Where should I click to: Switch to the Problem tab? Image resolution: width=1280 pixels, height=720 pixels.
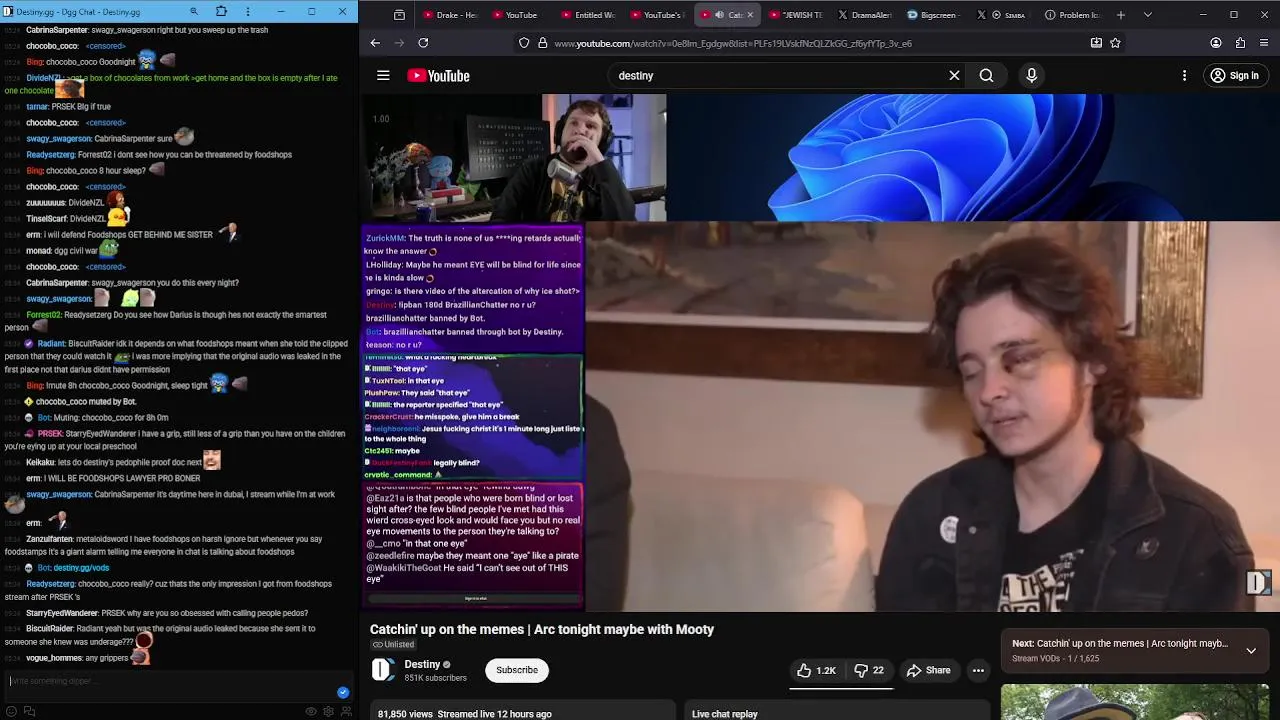[x=1072, y=15]
